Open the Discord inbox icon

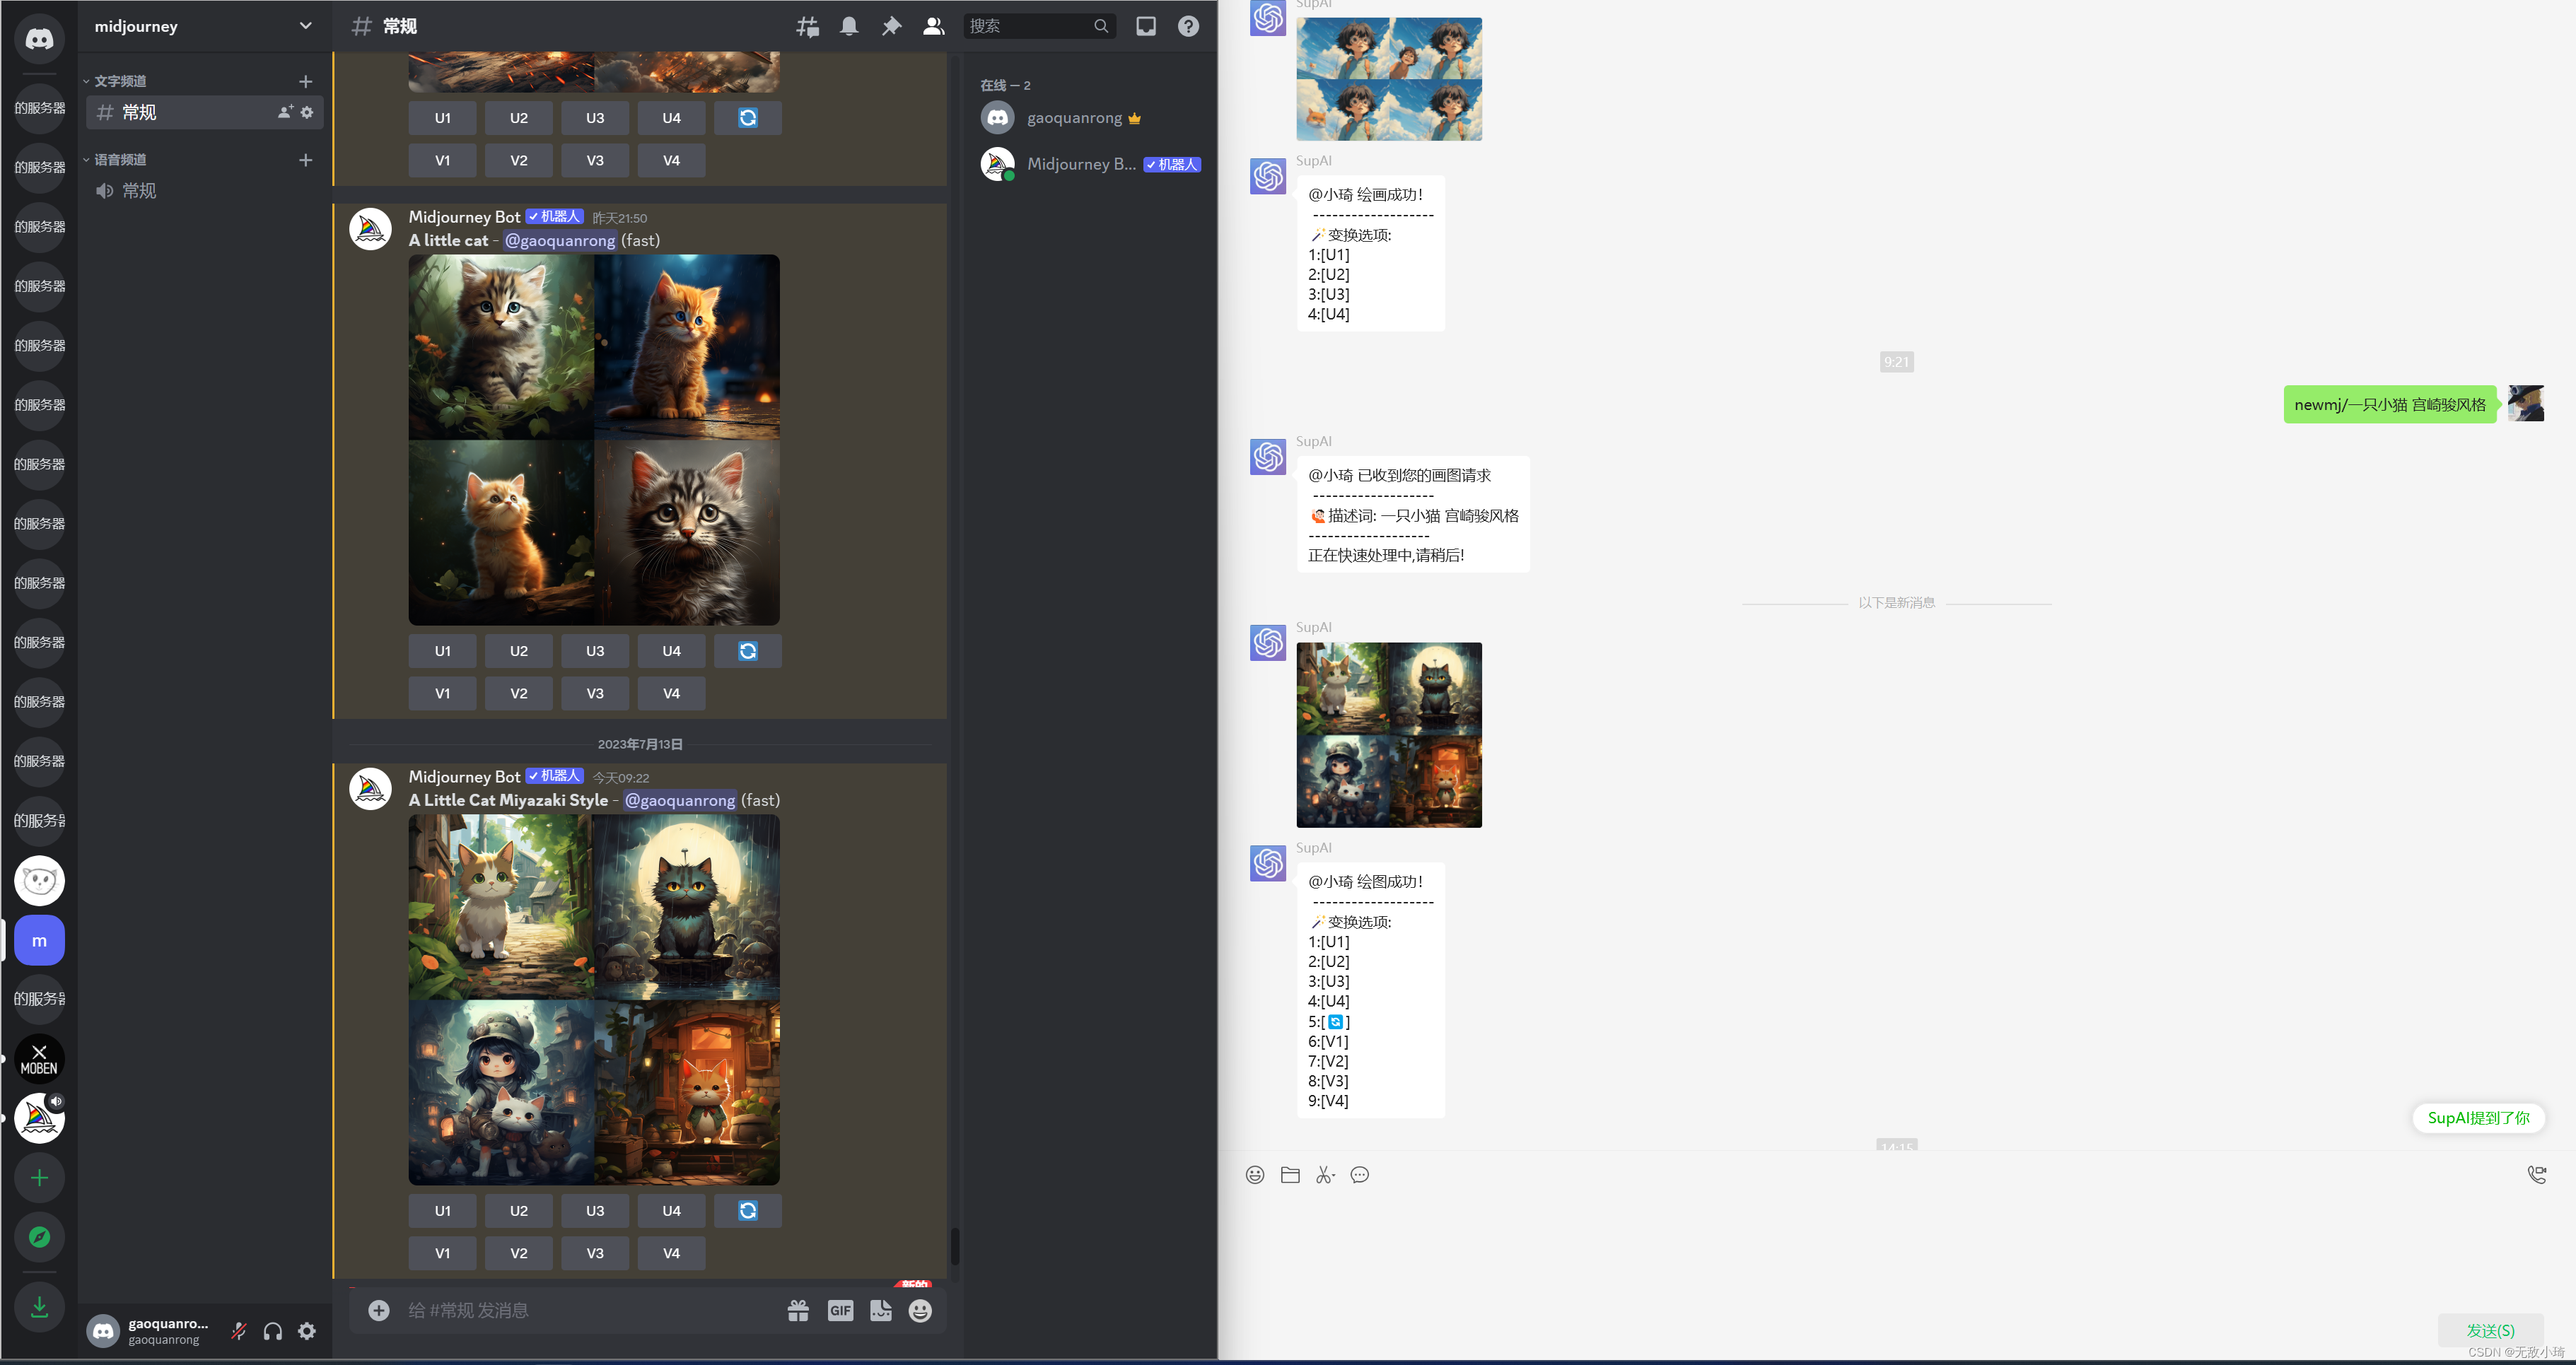(1146, 26)
